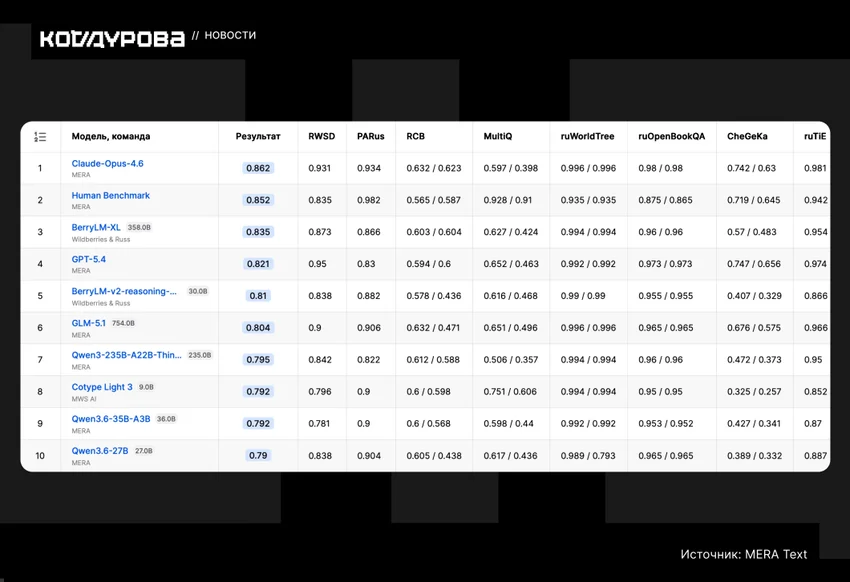Image resolution: width=850 pixels, height=582 pixels.
Task: Select the 0.795 result score badge
Action: click(258, 360)
